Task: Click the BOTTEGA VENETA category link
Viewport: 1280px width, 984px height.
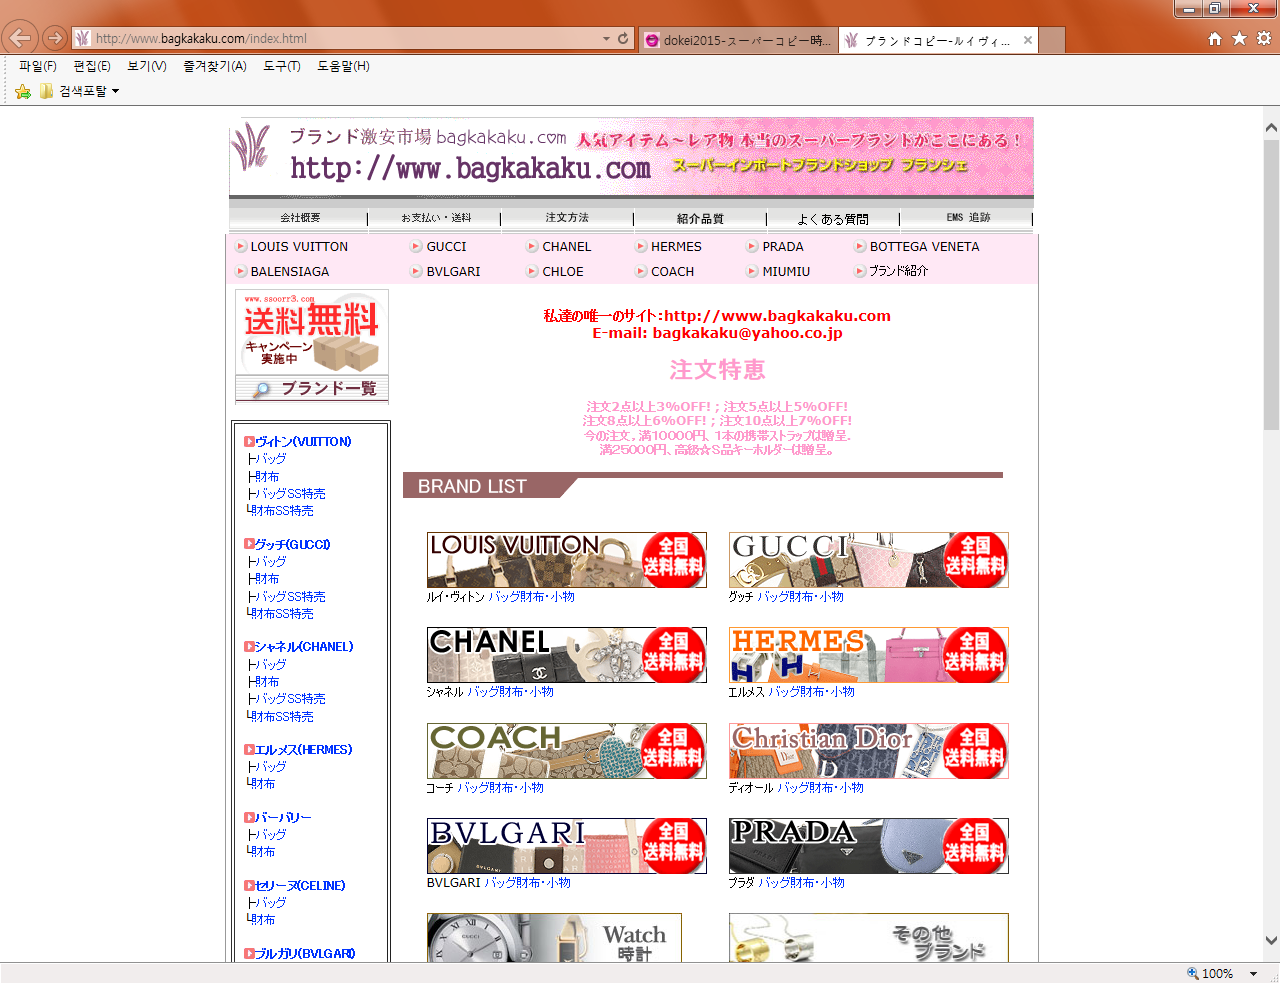Action: 924,246
